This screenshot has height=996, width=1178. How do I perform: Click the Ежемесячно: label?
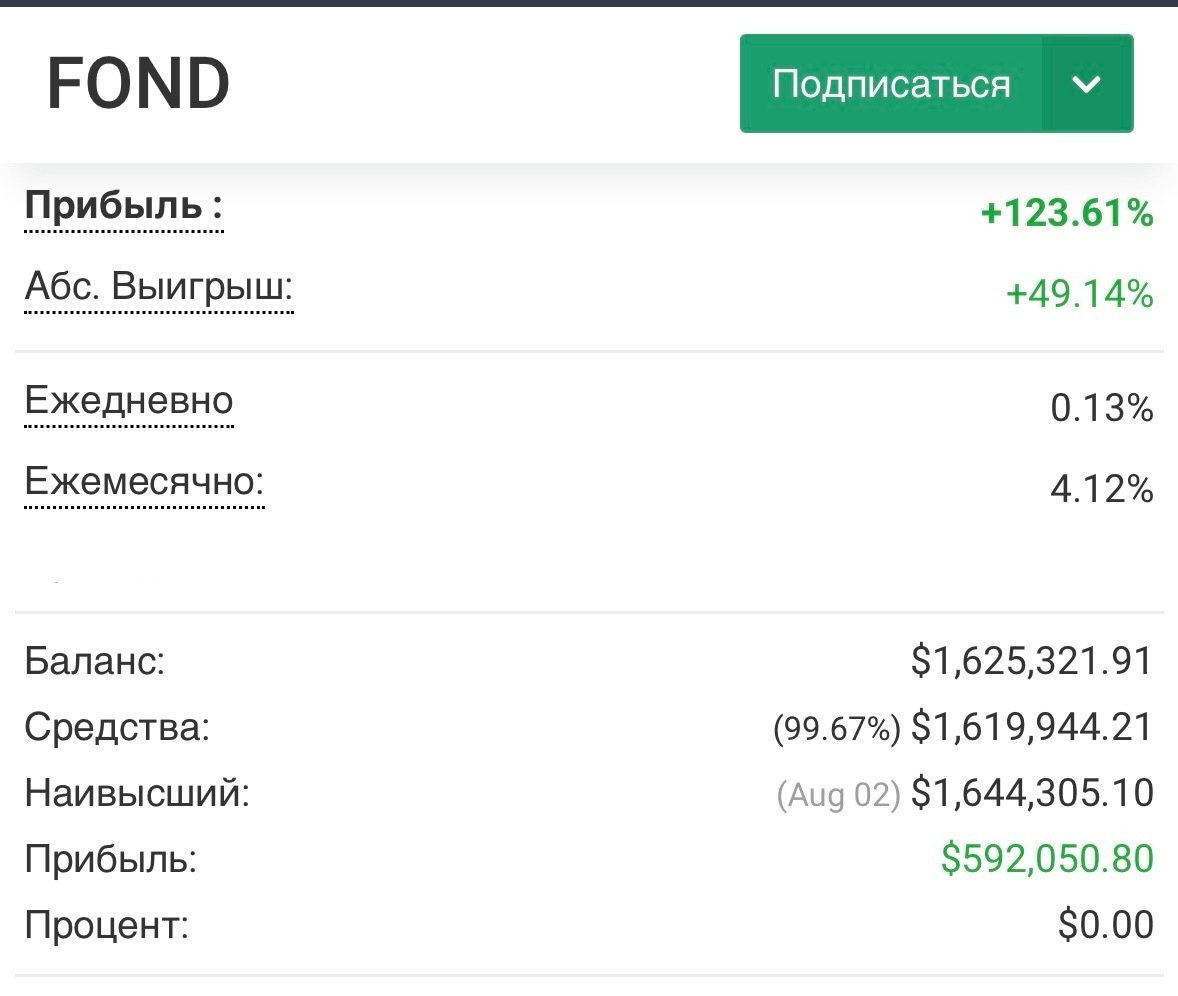pyautogui.click(x=144, y=483)
